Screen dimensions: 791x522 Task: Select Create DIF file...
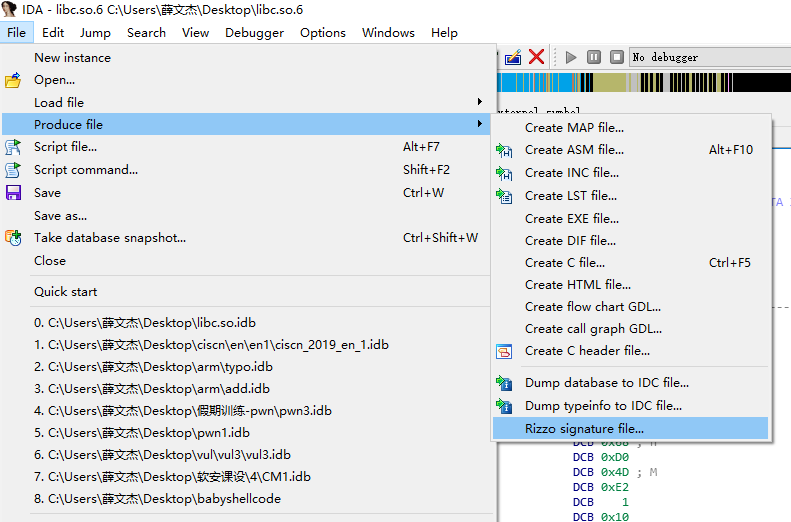click(x=630, y=241)
